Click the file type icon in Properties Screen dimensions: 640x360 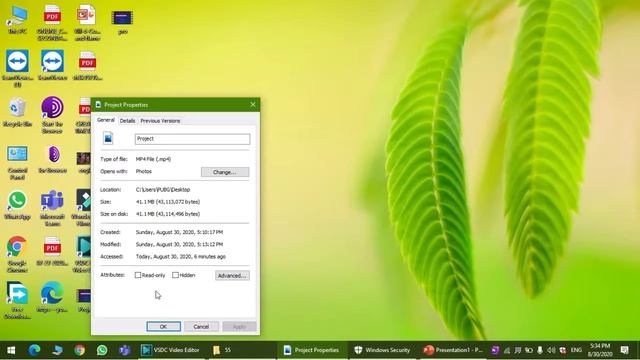(108, 138)
